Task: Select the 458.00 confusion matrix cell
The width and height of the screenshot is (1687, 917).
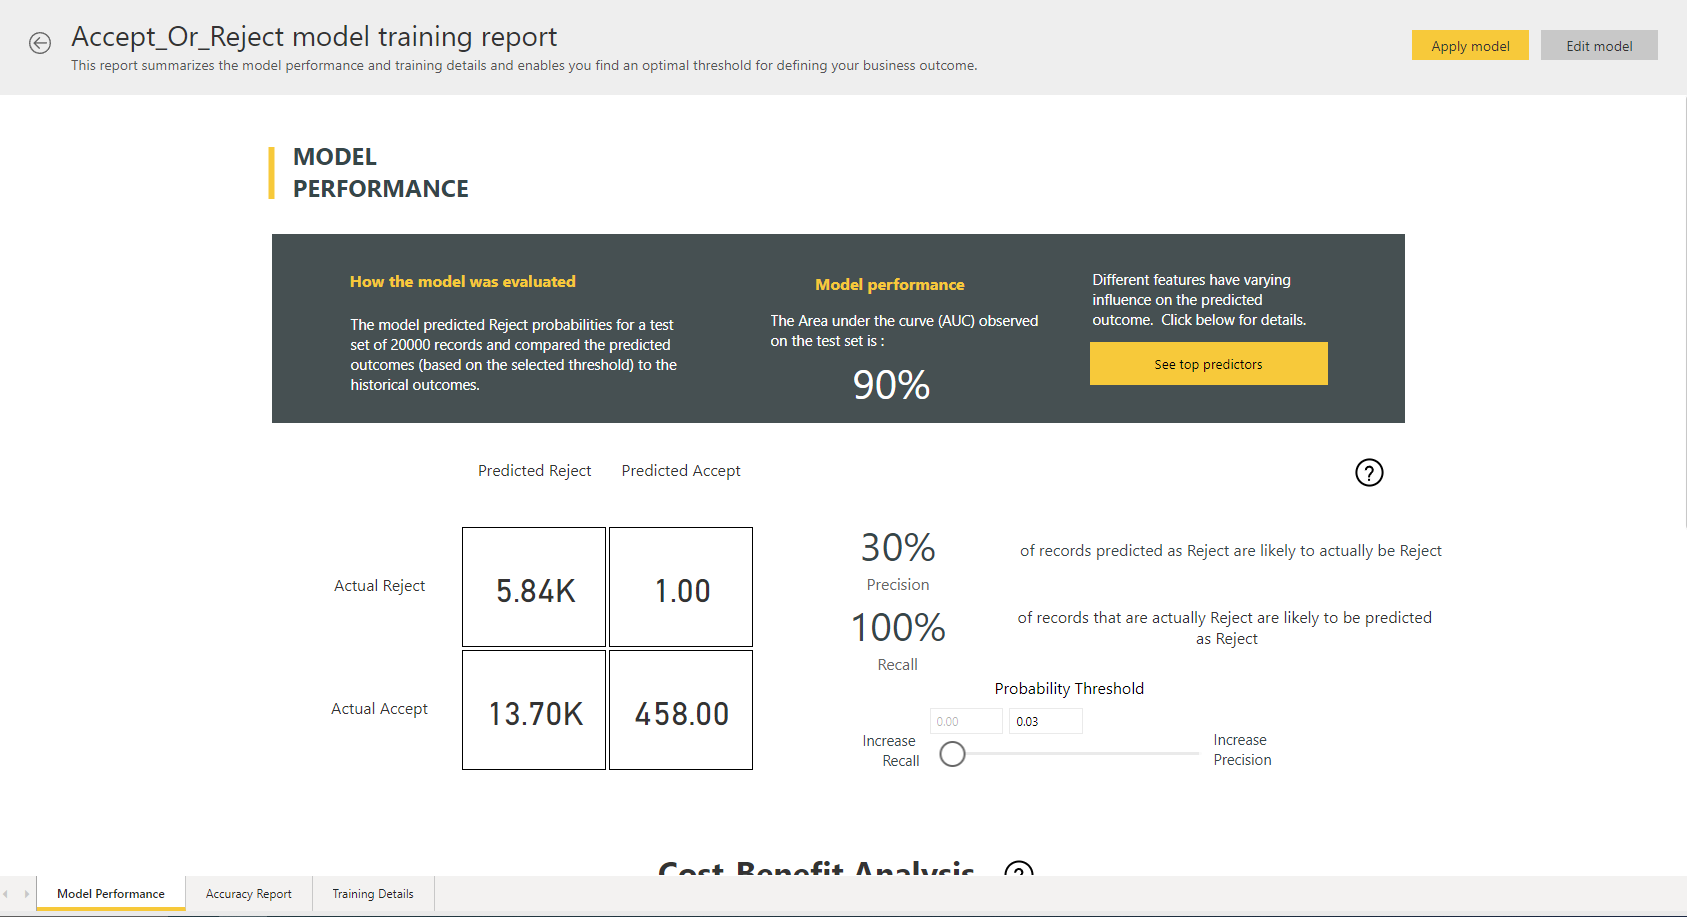Action: click(x=681, y=710)
